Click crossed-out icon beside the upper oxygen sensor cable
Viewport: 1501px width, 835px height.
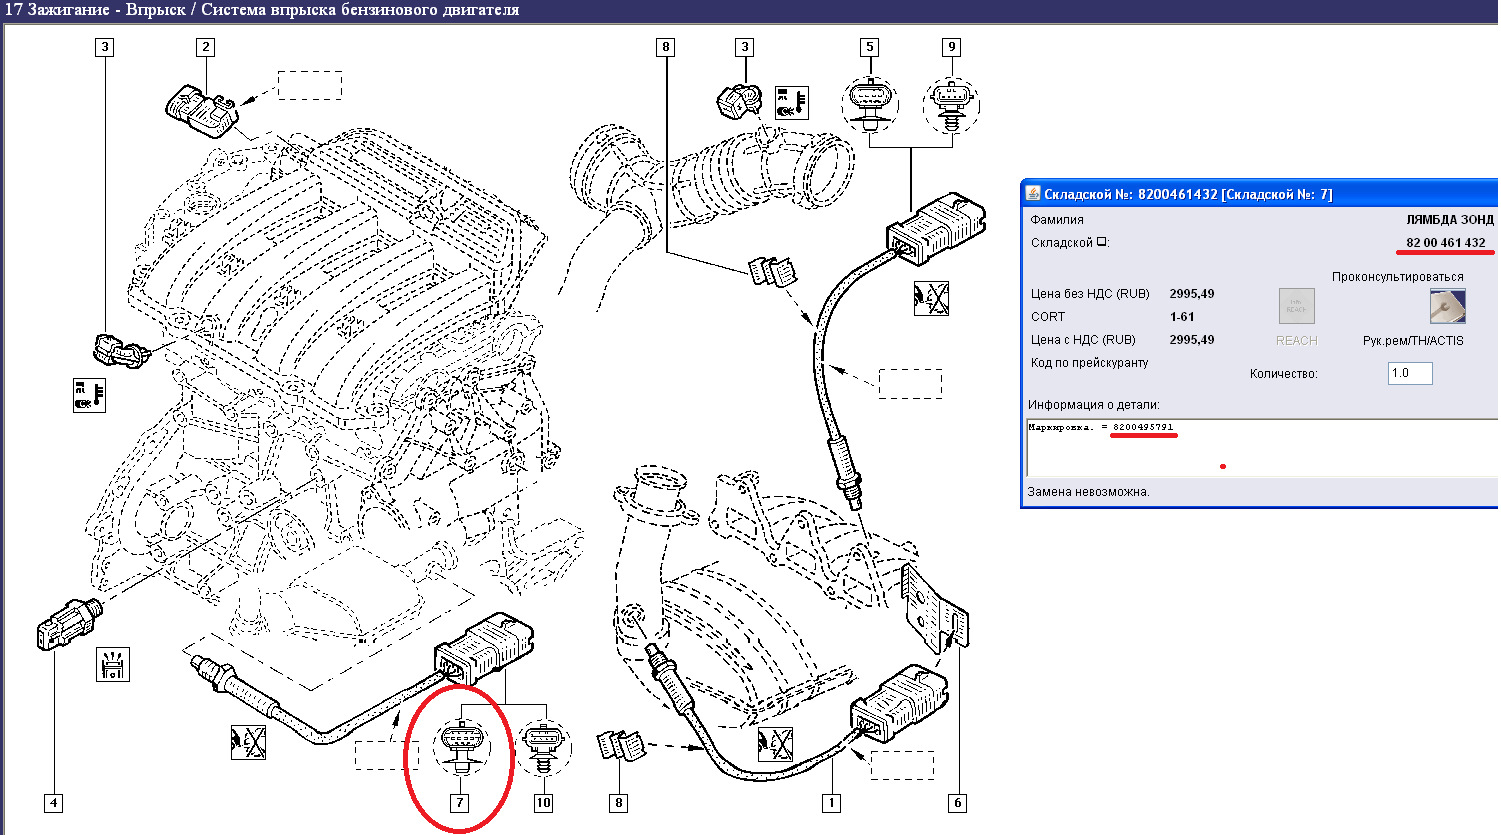[931, 298]
